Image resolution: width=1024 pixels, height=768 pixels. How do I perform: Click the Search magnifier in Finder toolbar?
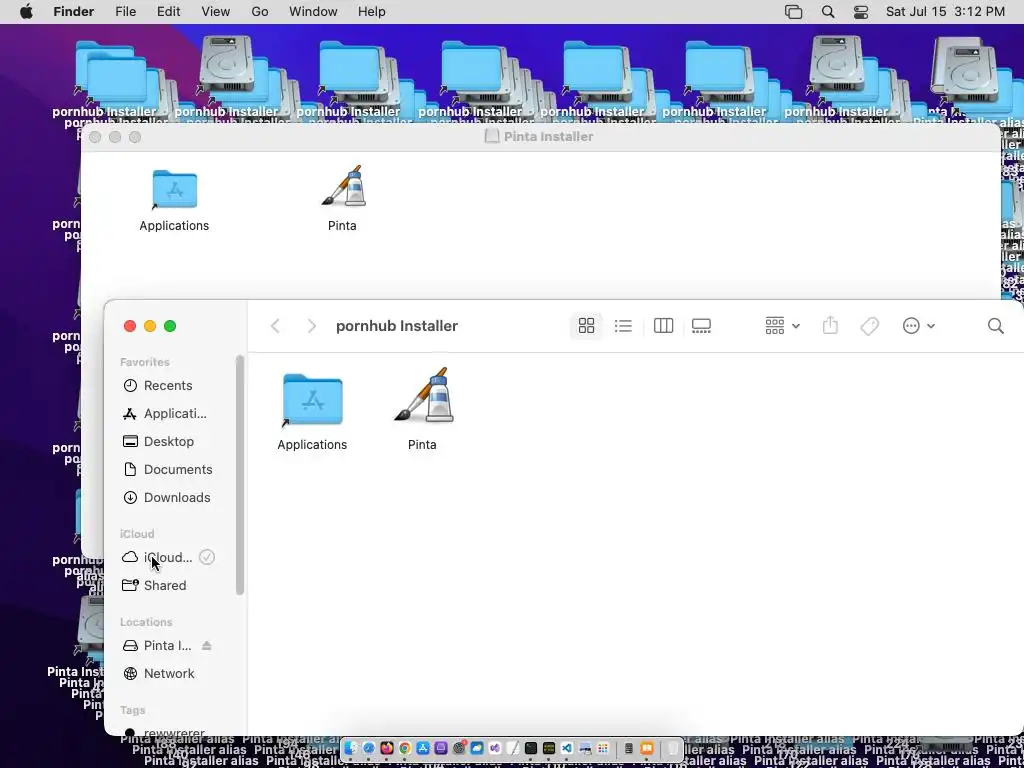coord(995,326)
